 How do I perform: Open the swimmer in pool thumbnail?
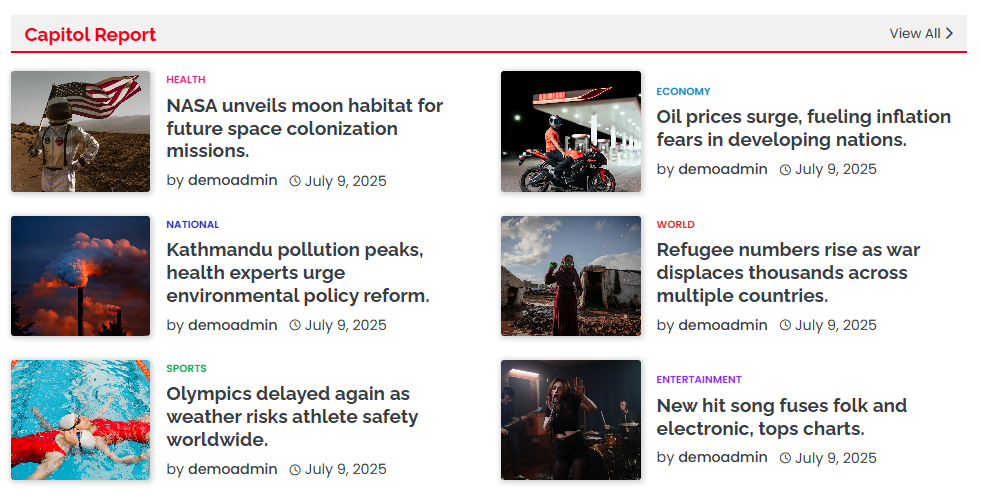pyautogui.click(x=81, y=420)
